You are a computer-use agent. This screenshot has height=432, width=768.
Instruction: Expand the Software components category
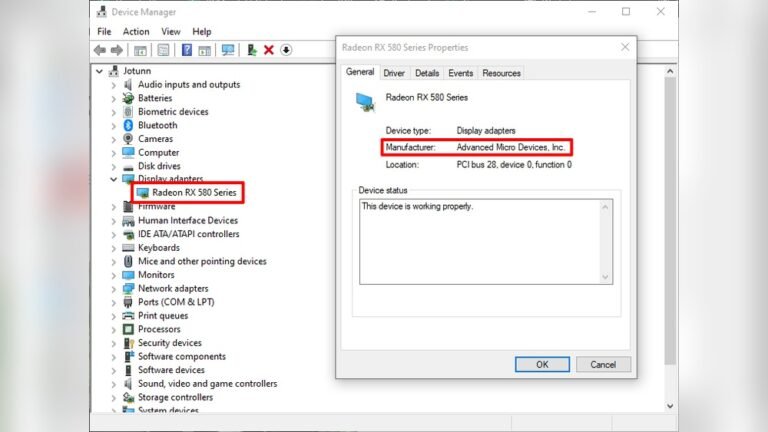114,357
